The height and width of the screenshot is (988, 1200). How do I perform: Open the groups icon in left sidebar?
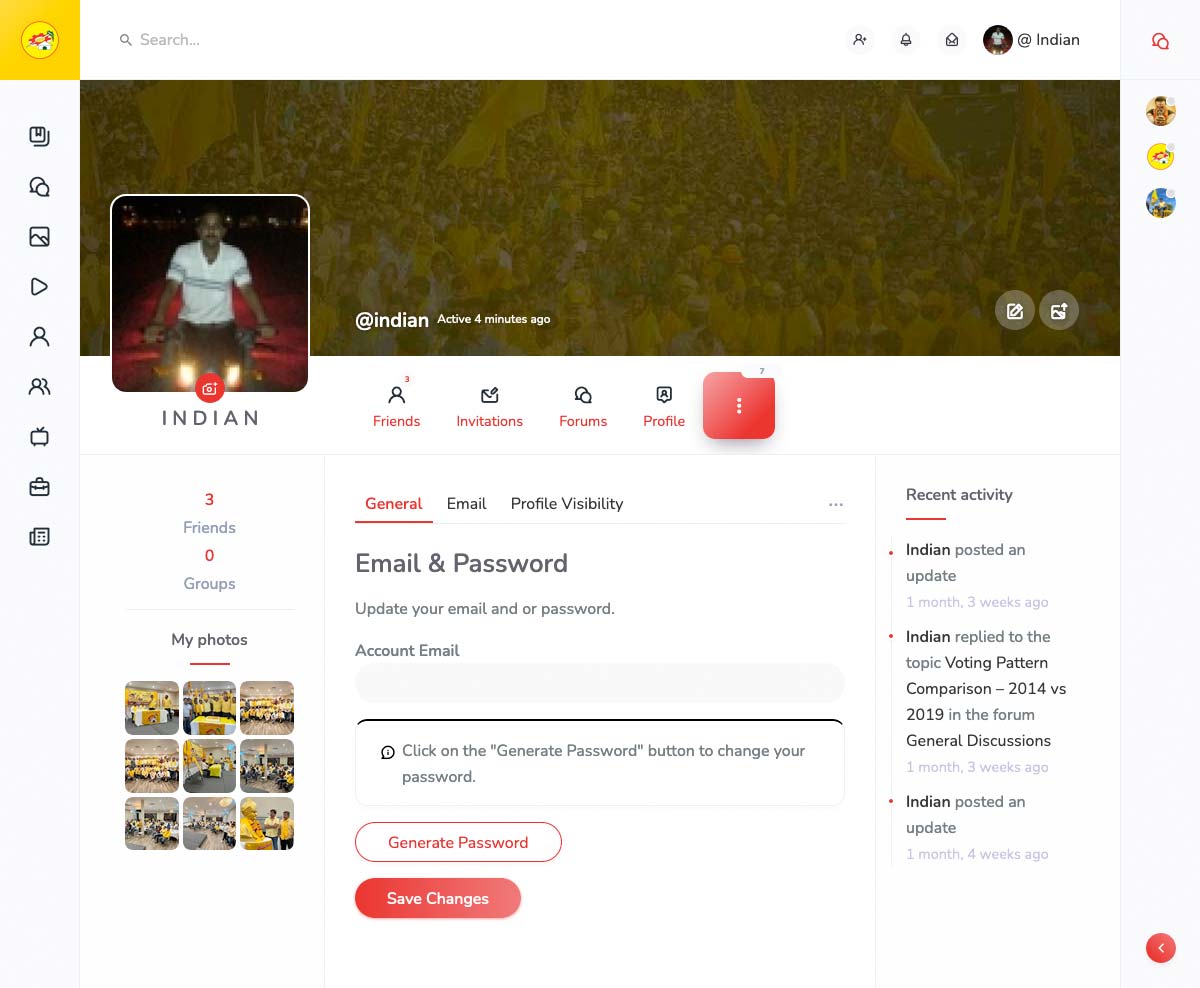click(x=40, y=387)
